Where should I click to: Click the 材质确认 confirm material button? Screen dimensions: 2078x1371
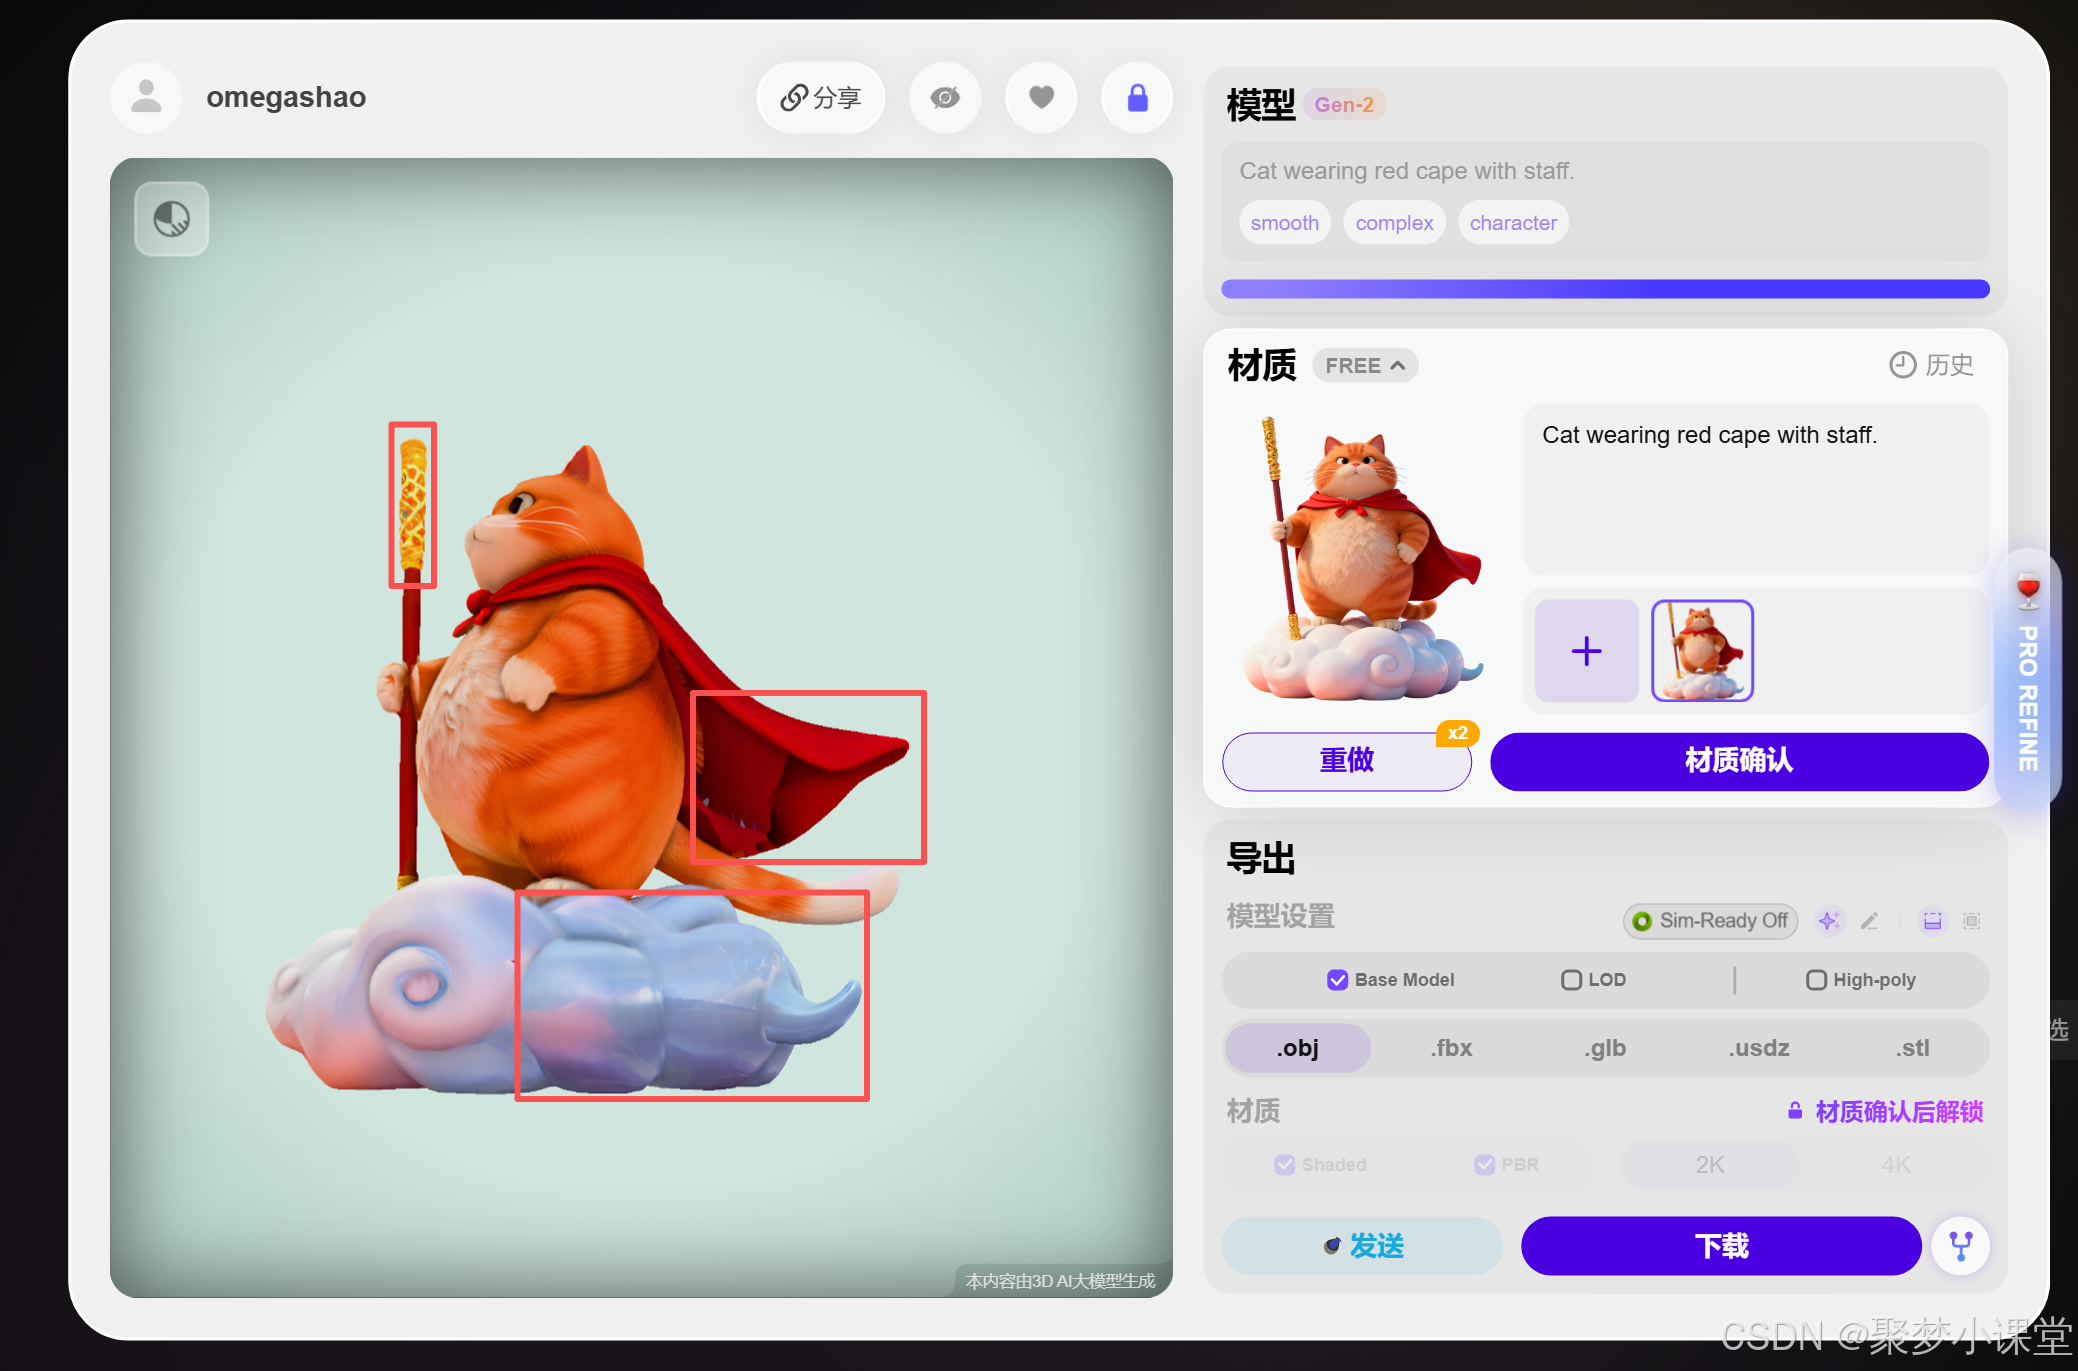1738,761
